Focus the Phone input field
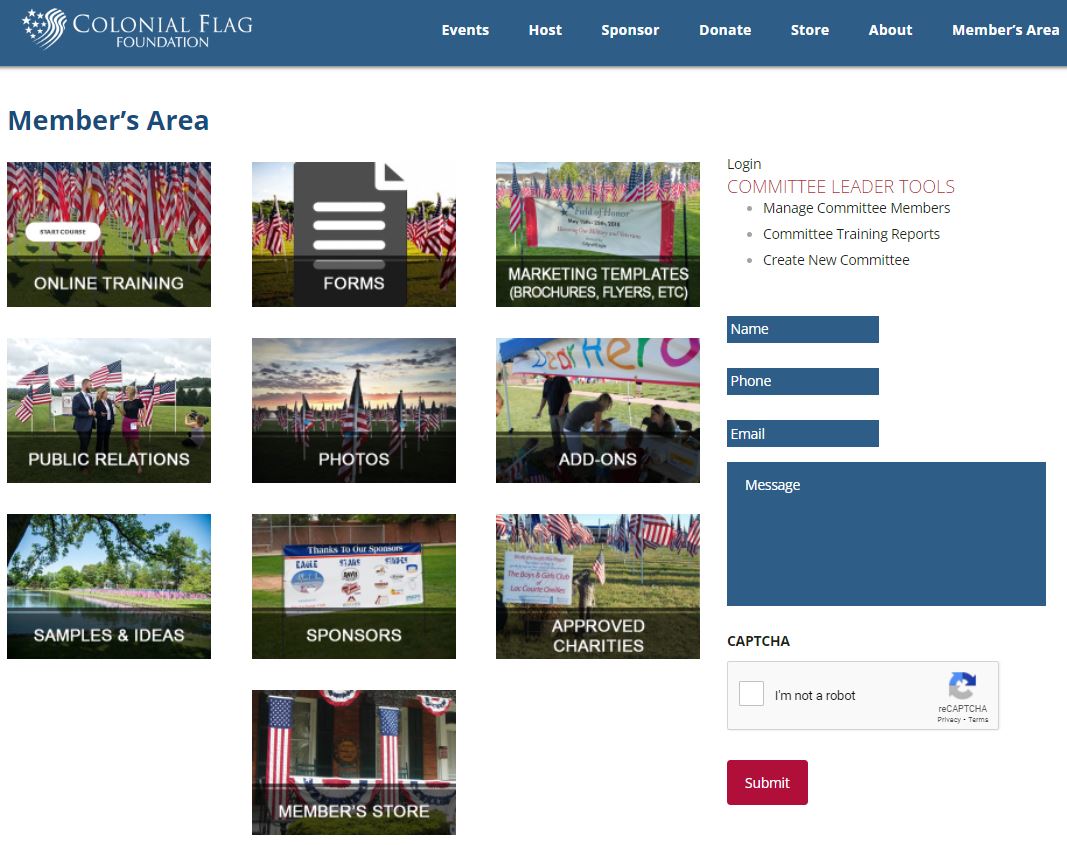 click(803, 382)
